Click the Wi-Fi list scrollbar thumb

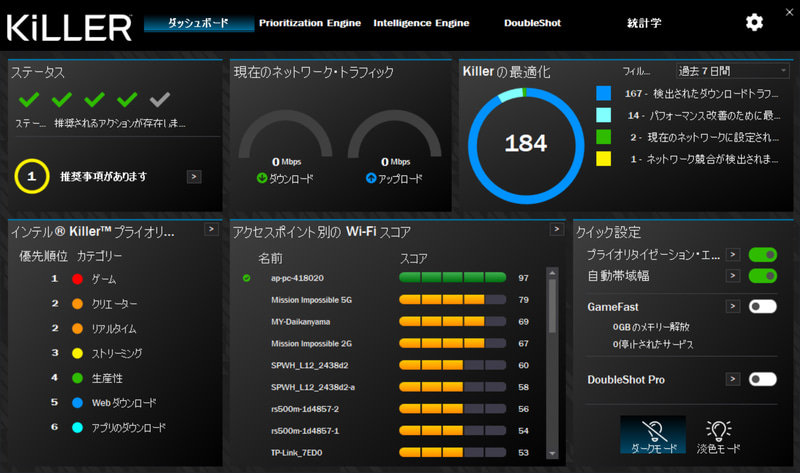click(552, 306)
